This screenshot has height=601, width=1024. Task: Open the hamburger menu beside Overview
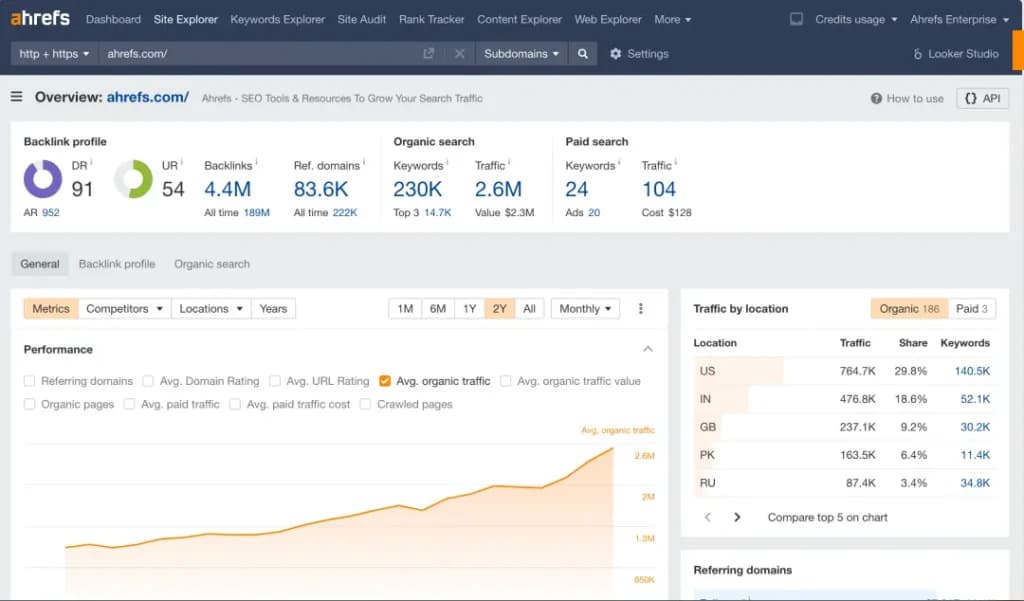click(16, 97)
